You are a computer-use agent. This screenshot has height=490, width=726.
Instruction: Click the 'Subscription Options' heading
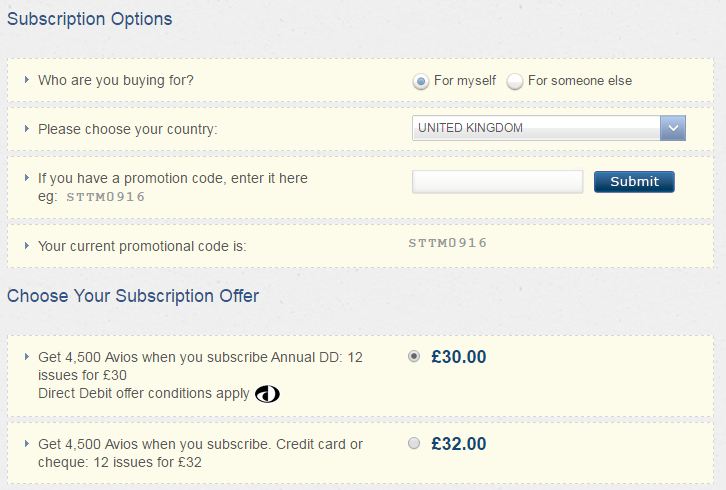click(90, 19)
